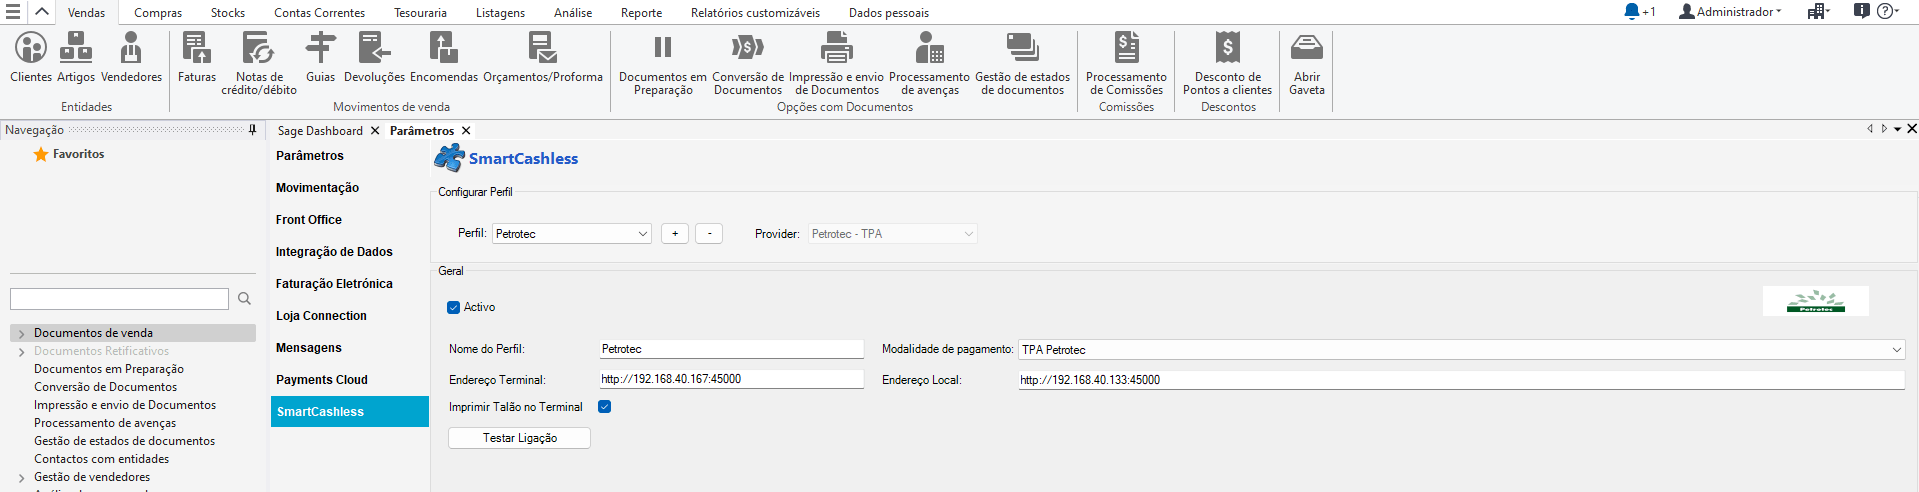Open the Provider dropdown

click(893, 234)
